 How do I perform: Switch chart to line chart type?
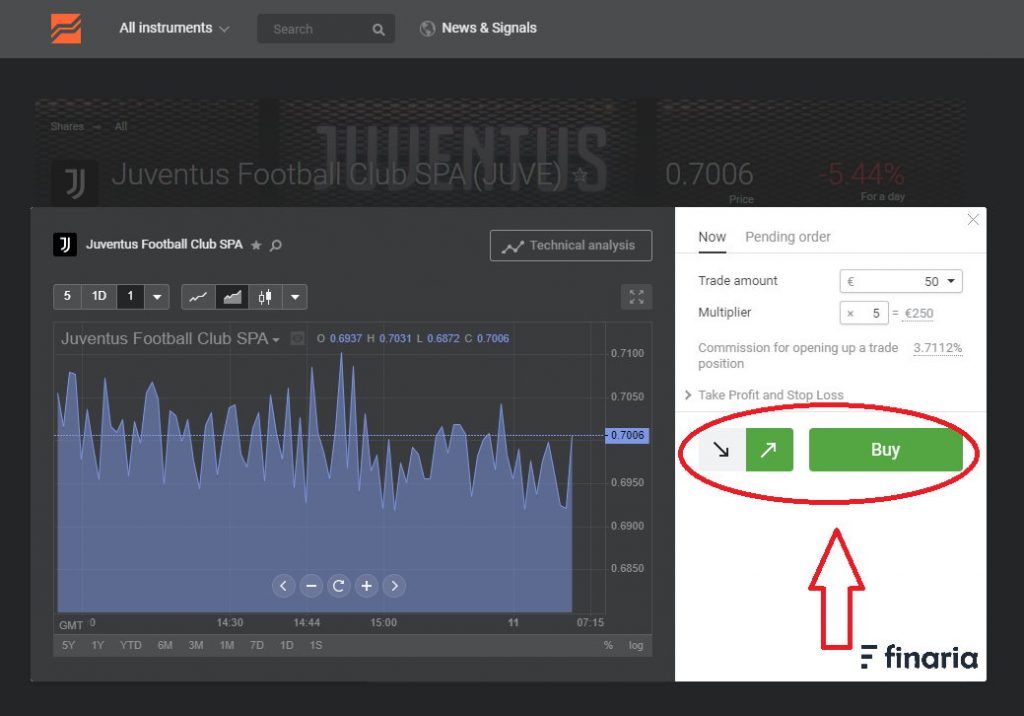pyautogui.click(x=197, y=297)
